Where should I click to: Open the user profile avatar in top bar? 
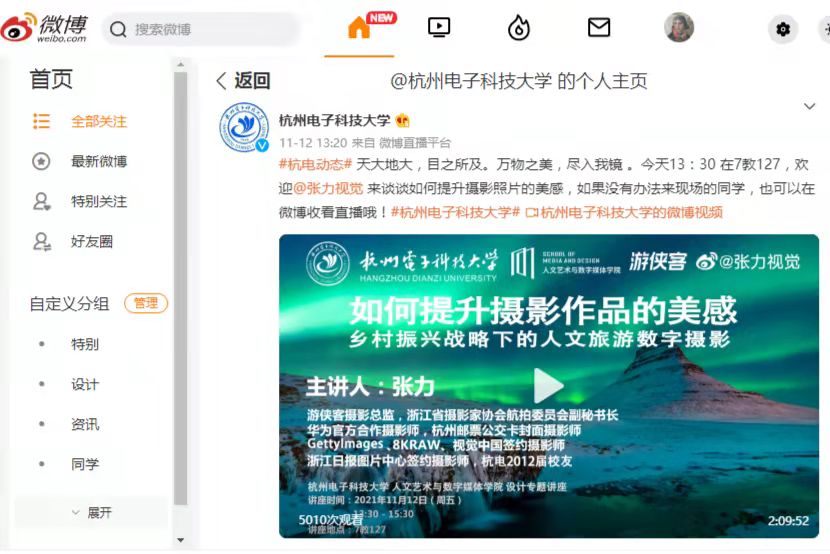679,28
